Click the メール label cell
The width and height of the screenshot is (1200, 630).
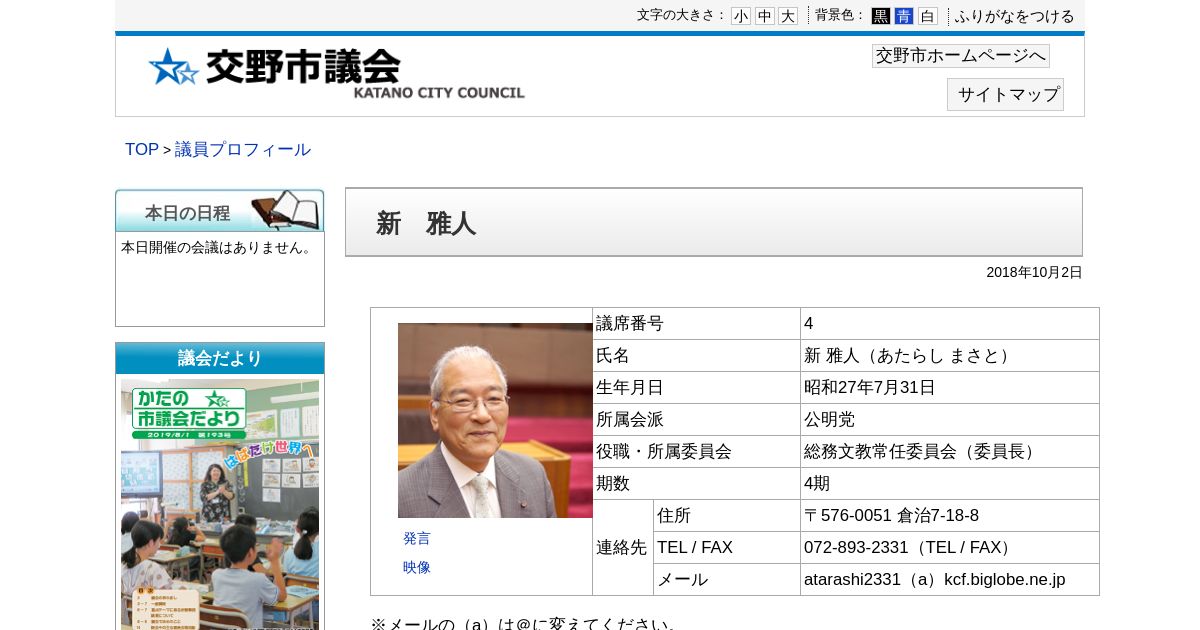click(x=727, y=580)
